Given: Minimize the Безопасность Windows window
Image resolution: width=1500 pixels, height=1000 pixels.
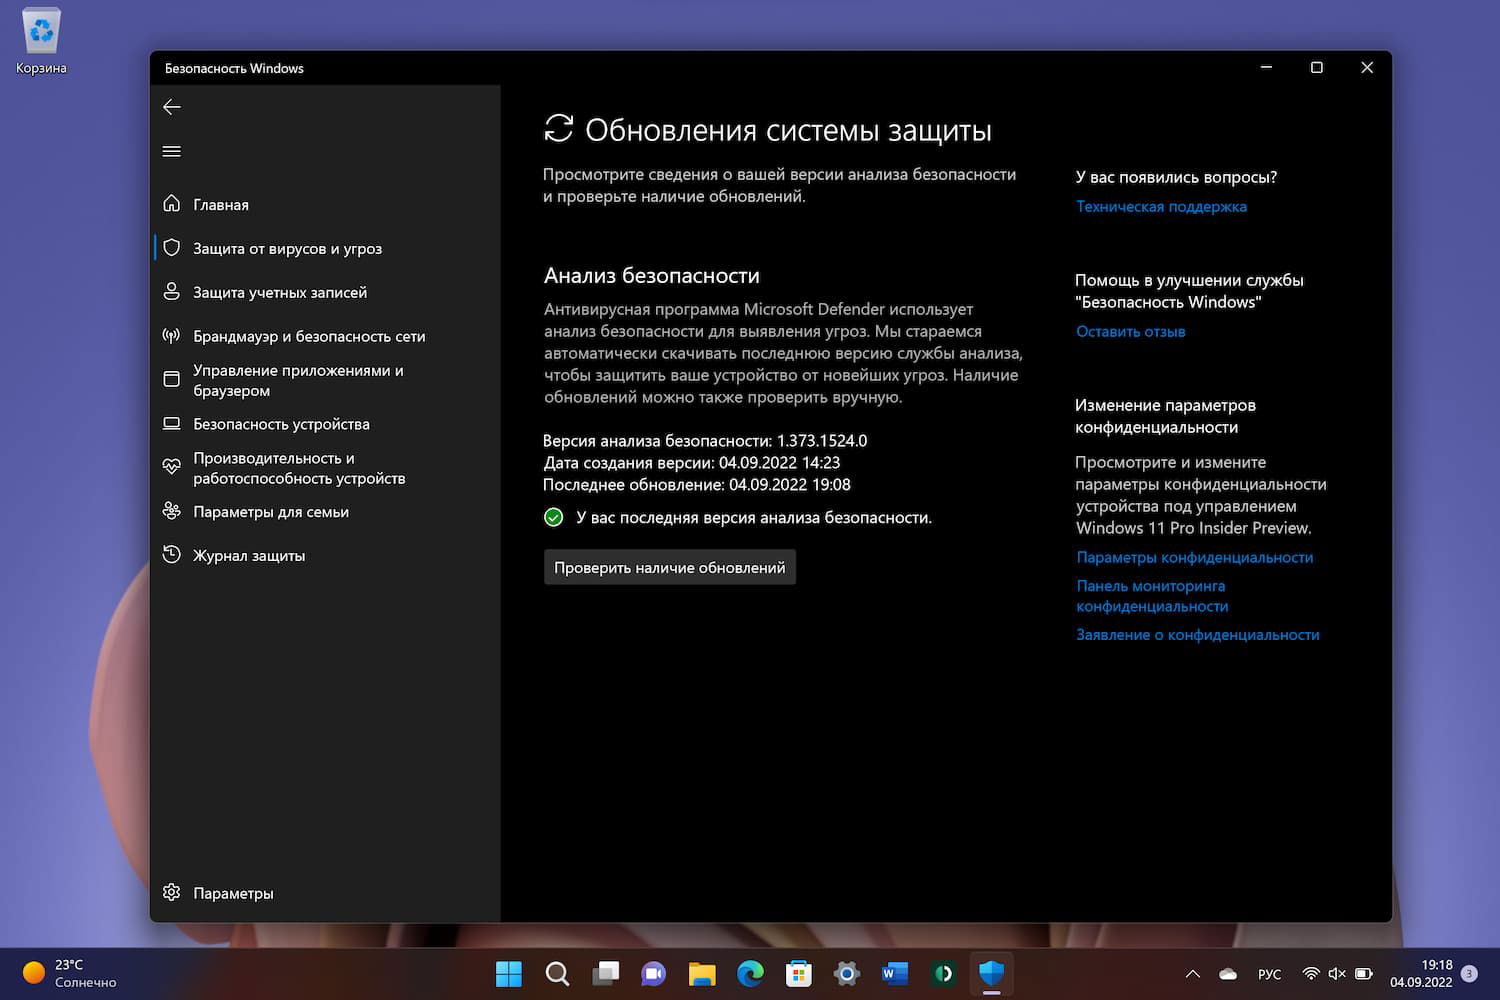Looking at the screenshot, I should point(1266,67).
